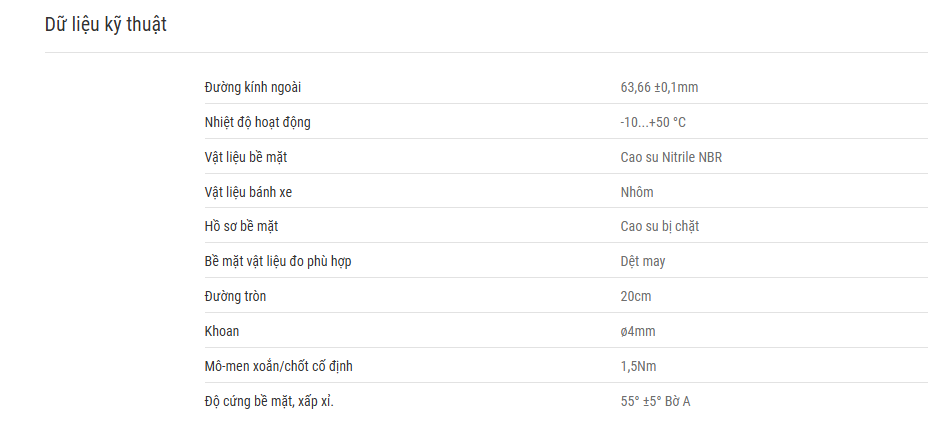Click the 'Dữ liệu kỹ thuật' heading

click(106, 25)
